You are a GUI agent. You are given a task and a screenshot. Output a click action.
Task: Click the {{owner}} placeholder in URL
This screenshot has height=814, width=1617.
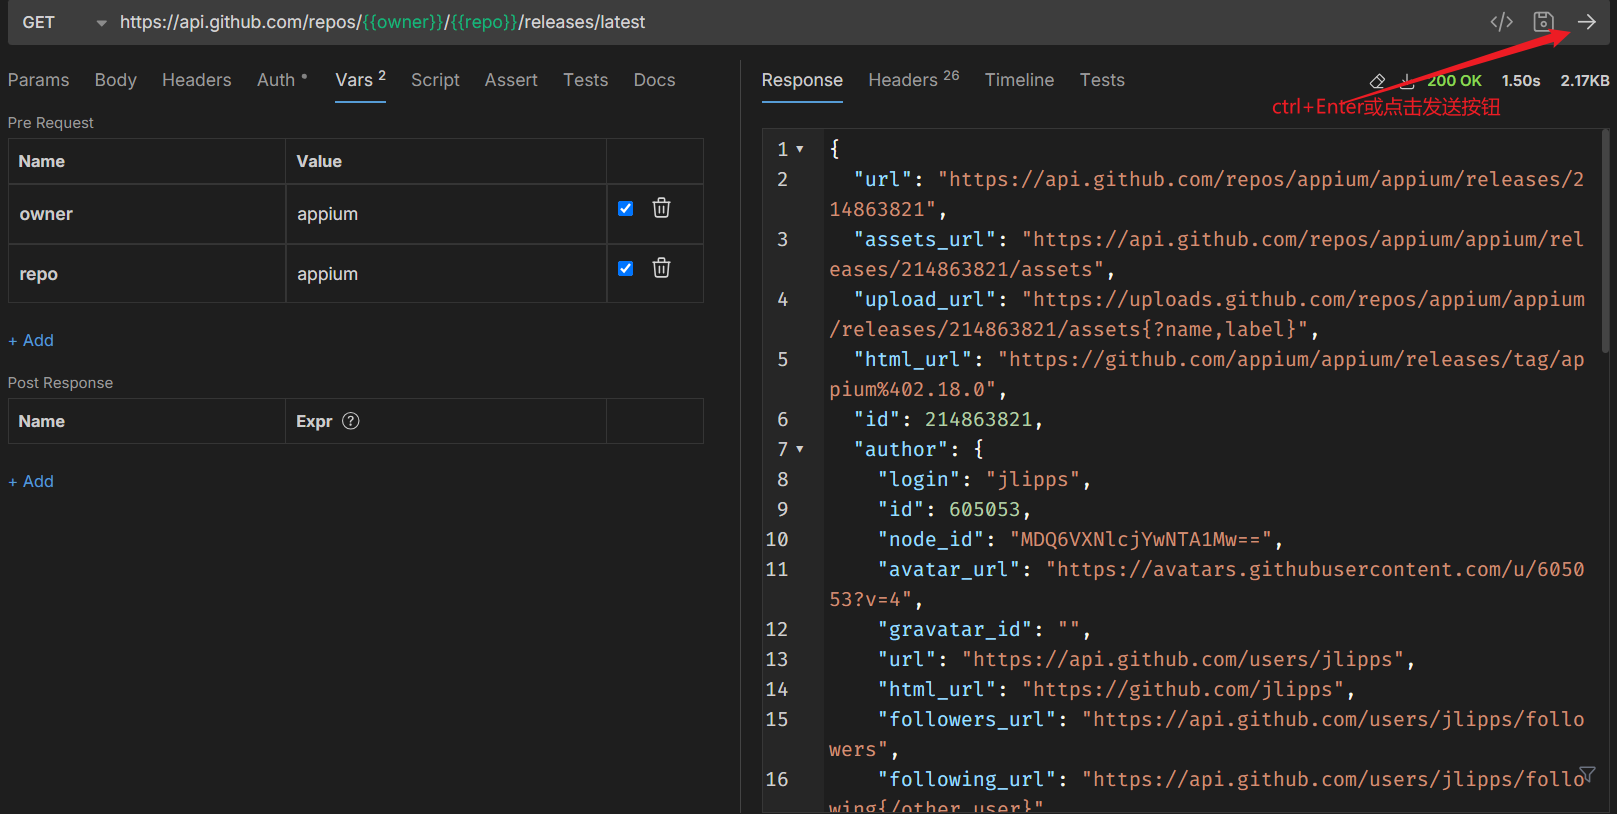coord(403,22)
